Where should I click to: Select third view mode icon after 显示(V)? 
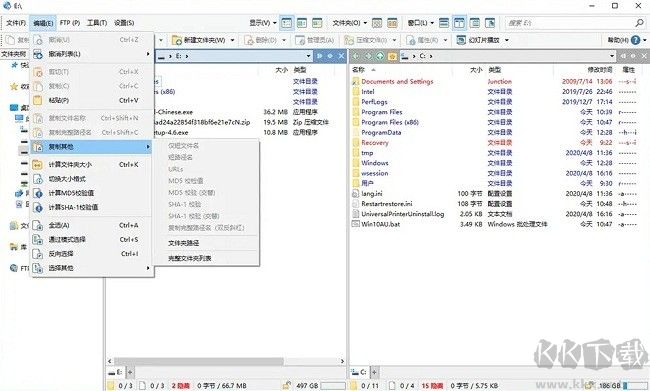[x=317, y=23]
